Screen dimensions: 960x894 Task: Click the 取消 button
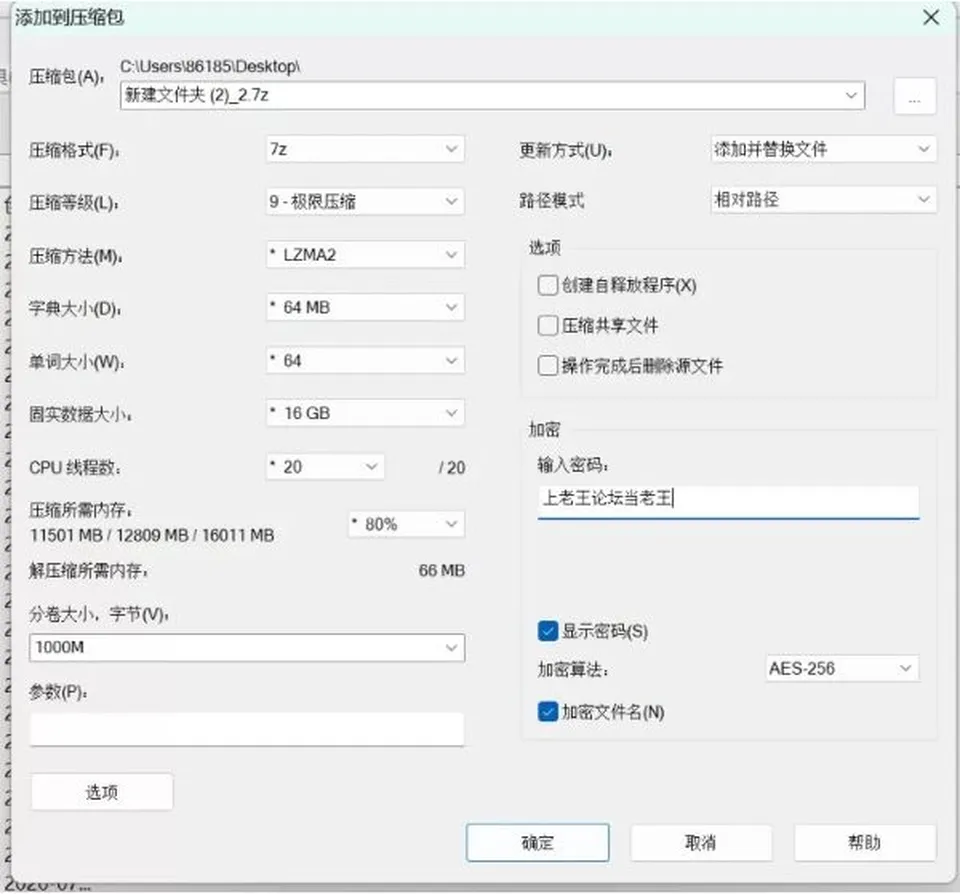[x=701, y=843]
